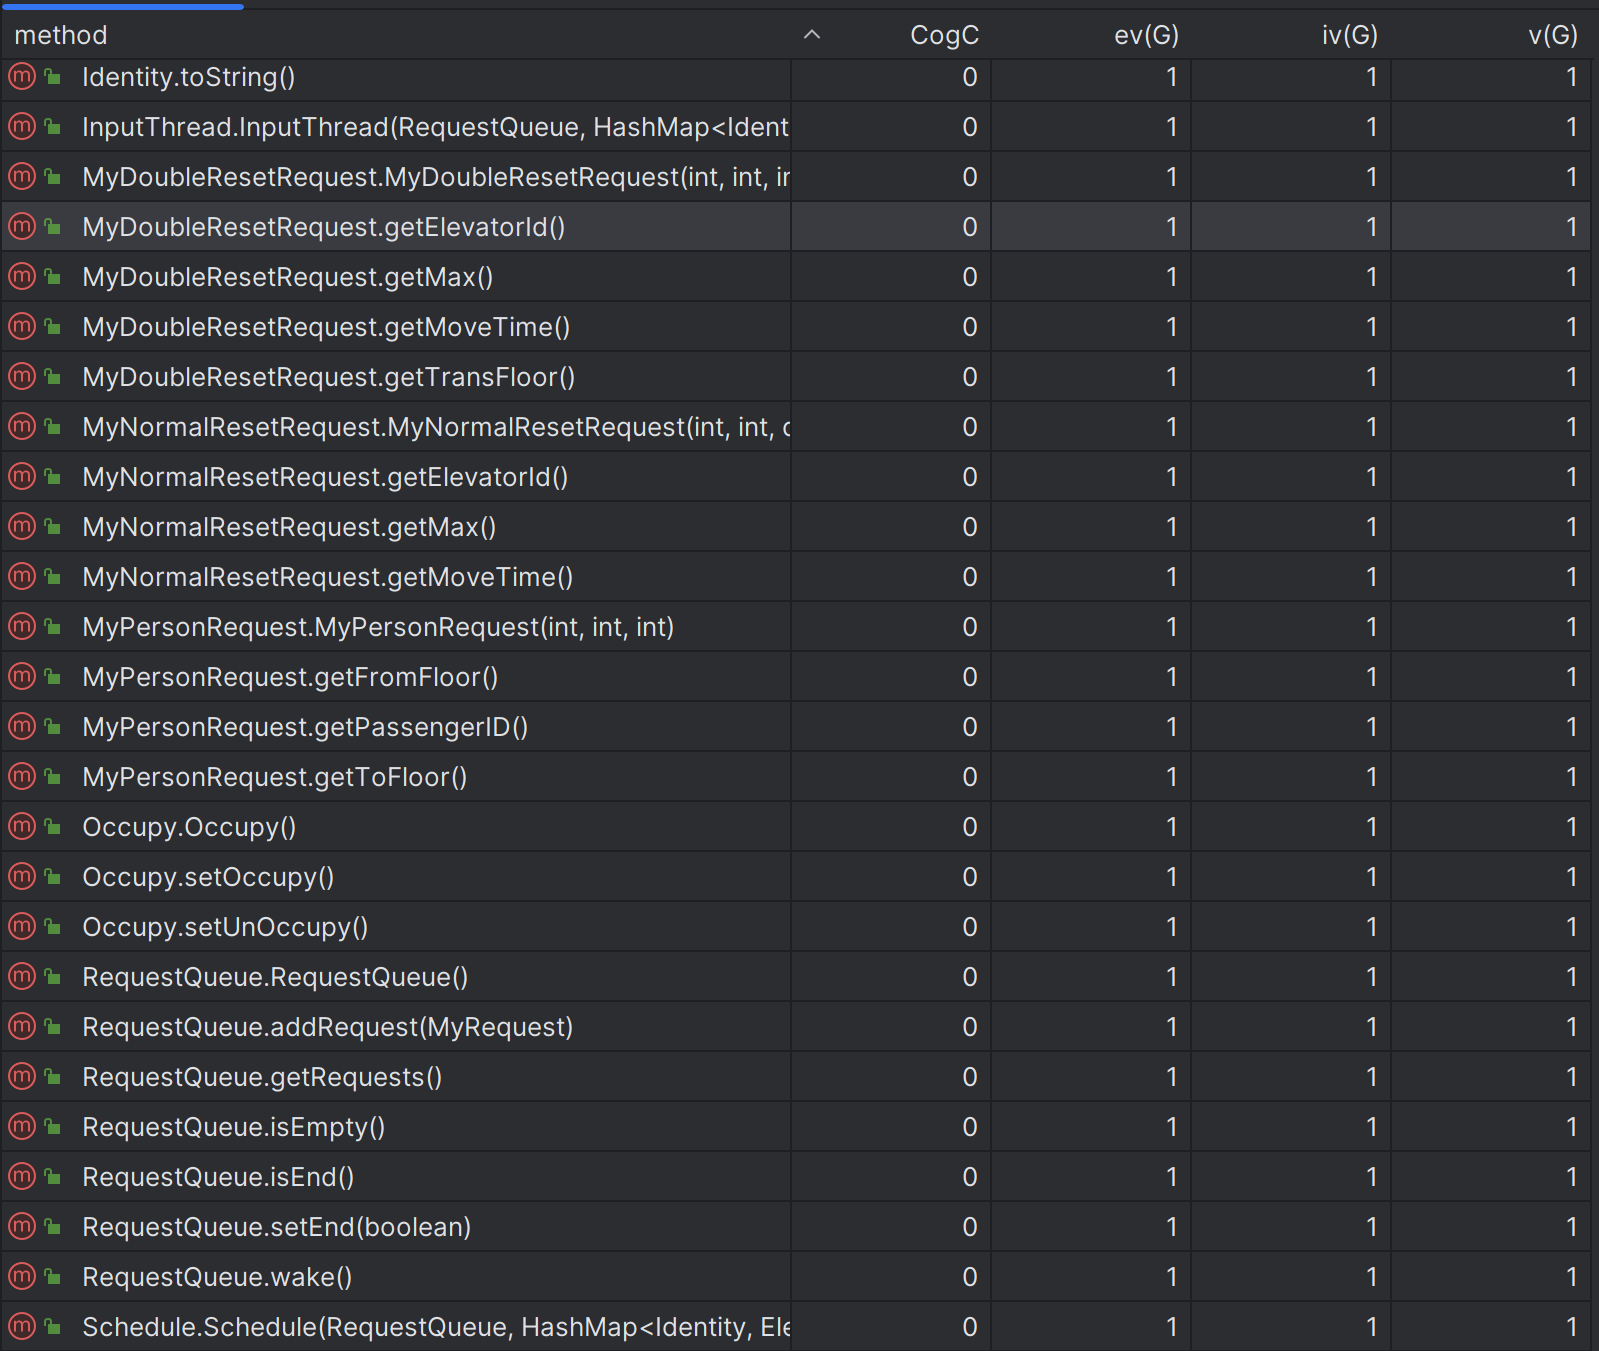Viewport: 1599px width, 1351px height.
Task: Sort the table by the CogC column
Action: click(943, 35)
